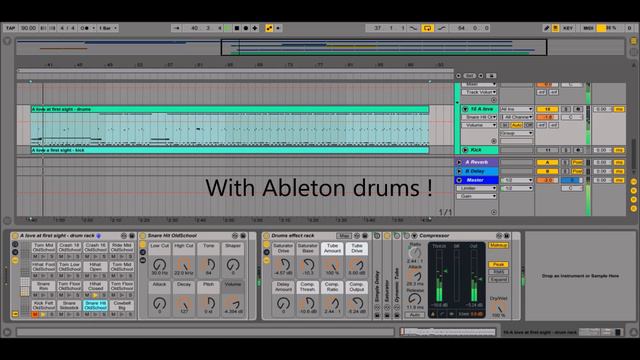The height and width of the screenshot is (360, 640).
Task: Click the Comp. Thresh macro knob
Action: [307, 303]
